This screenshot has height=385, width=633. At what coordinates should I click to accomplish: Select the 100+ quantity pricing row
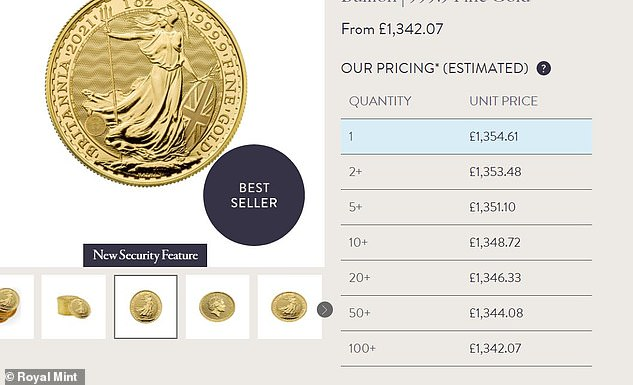(x=466, y=348)
